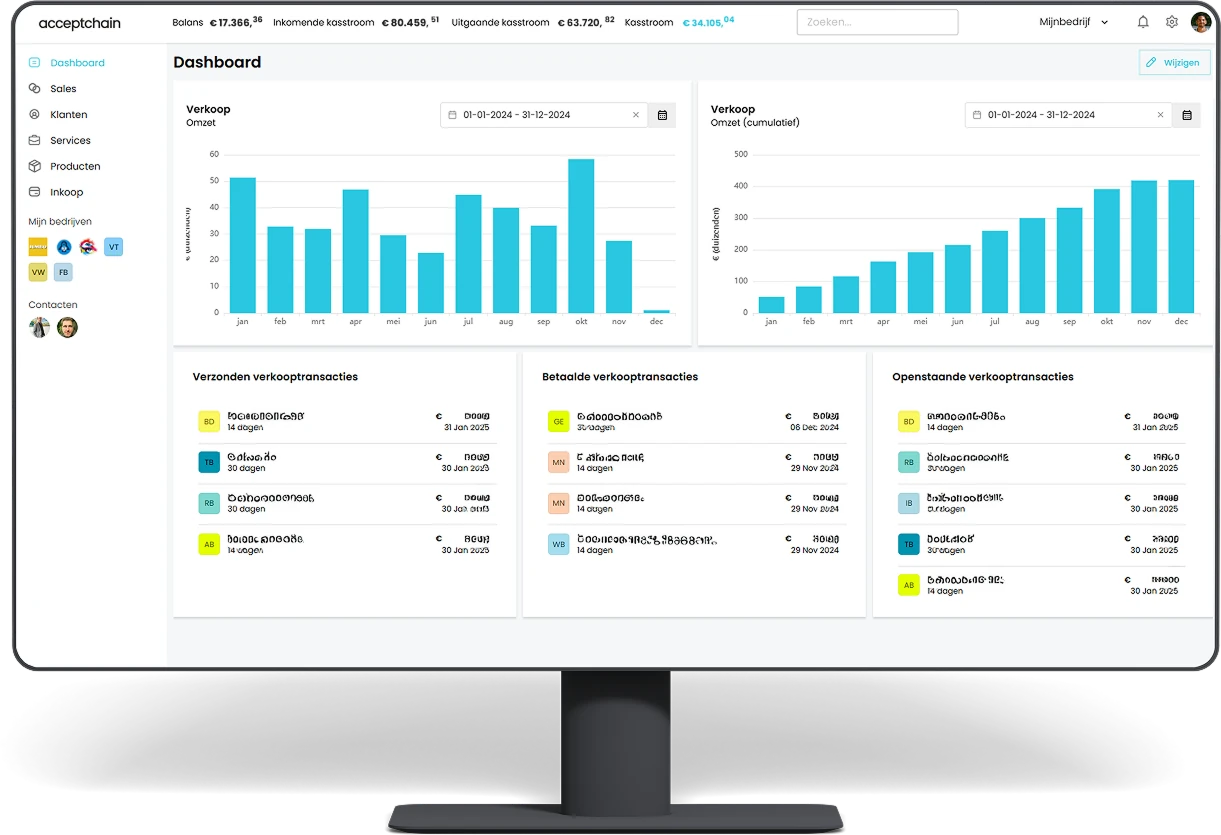Select the VT company badge
The width and height of the screenshot is (1221, 835).
pos(113,247)
